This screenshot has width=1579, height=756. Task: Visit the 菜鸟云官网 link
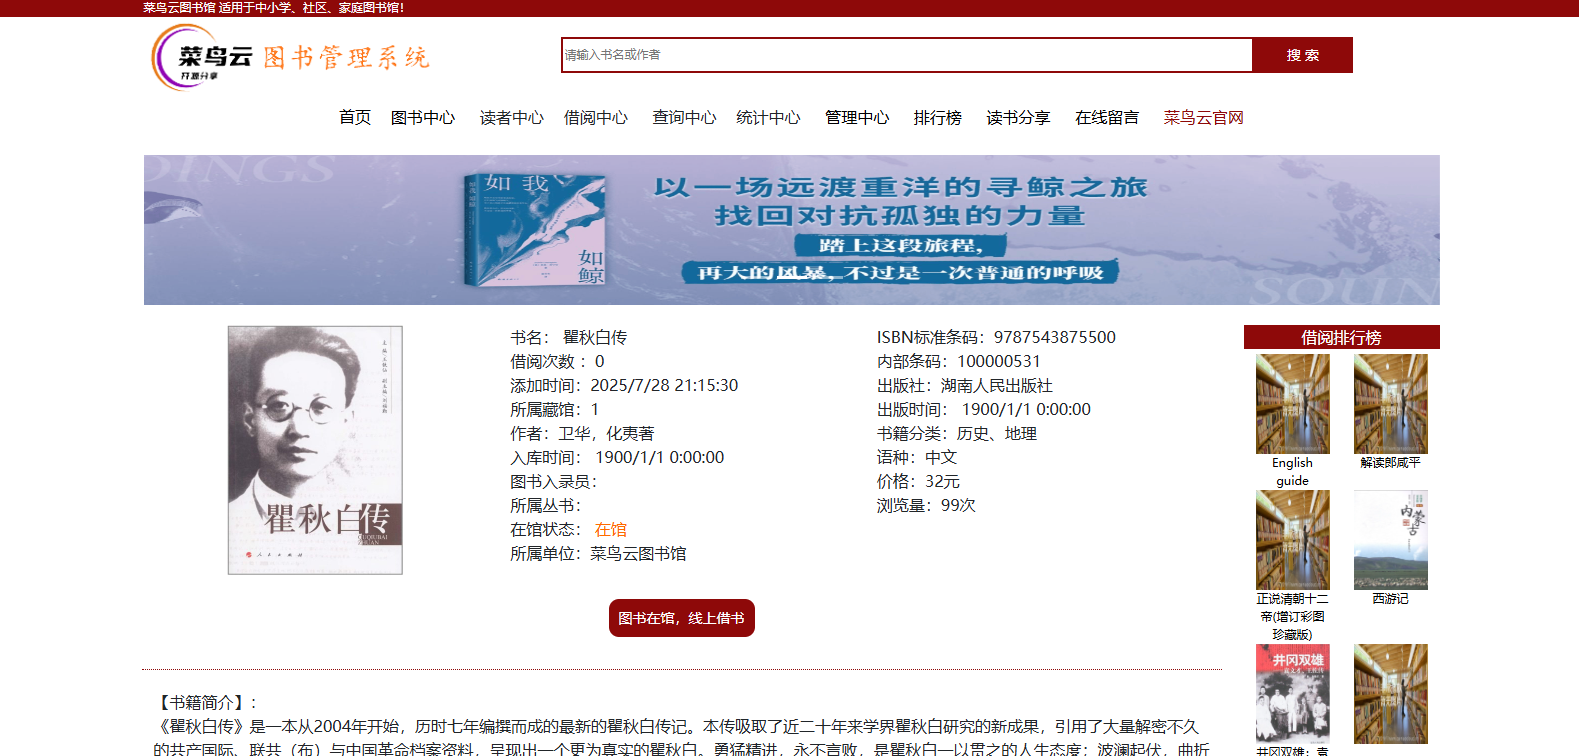point(1203,118)
